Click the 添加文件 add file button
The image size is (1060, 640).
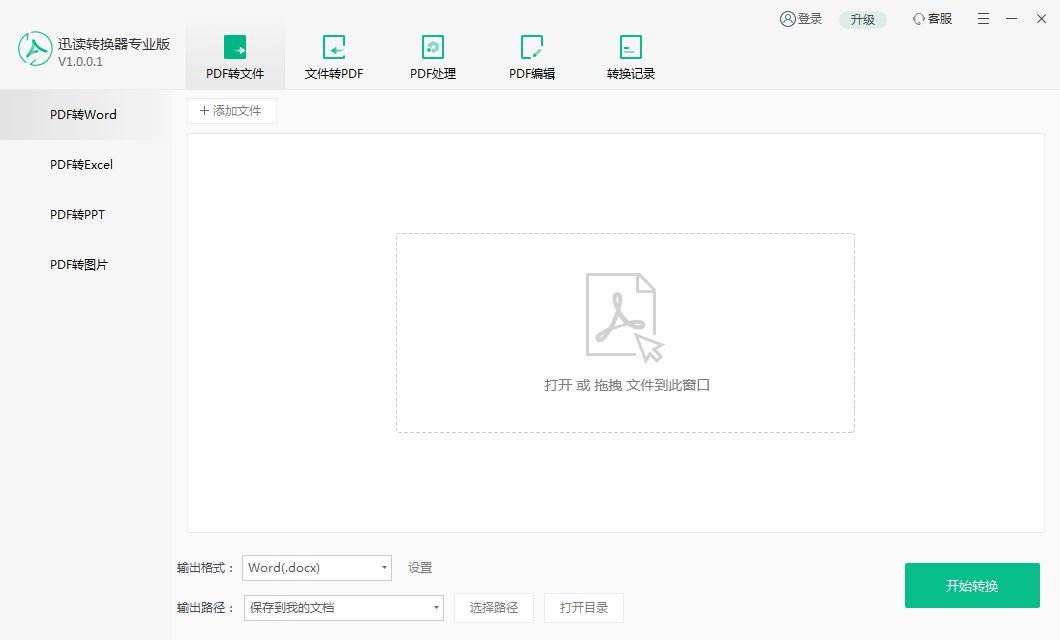(x=231, y=110)
